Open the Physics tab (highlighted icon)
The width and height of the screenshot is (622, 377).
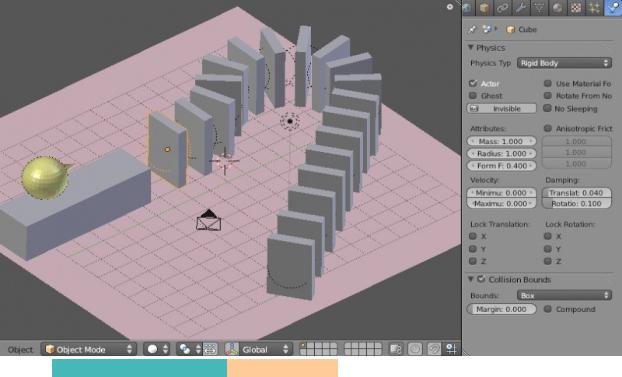(613, 8)
